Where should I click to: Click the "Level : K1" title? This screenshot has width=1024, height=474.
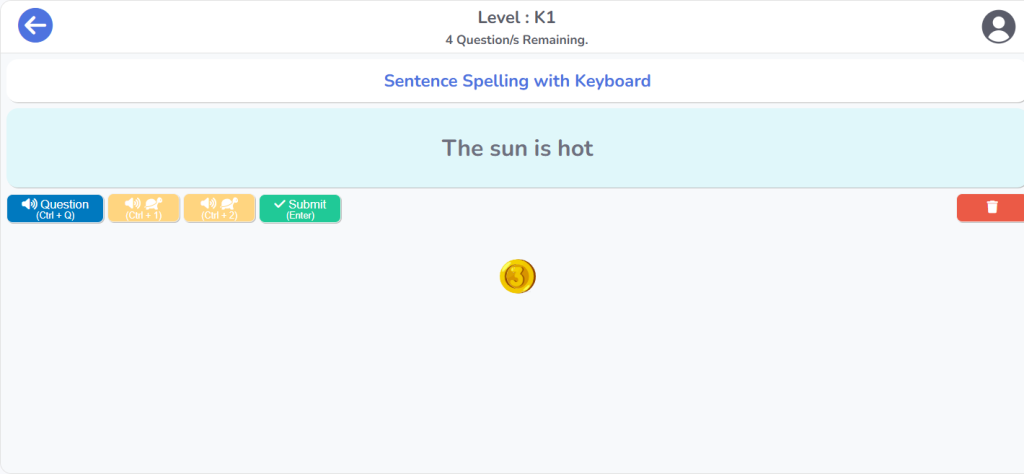516,16
